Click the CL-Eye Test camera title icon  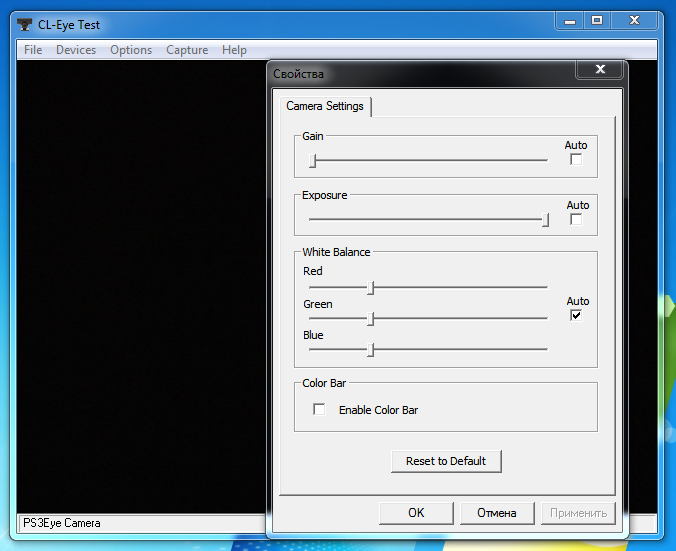tap(25, 25)
